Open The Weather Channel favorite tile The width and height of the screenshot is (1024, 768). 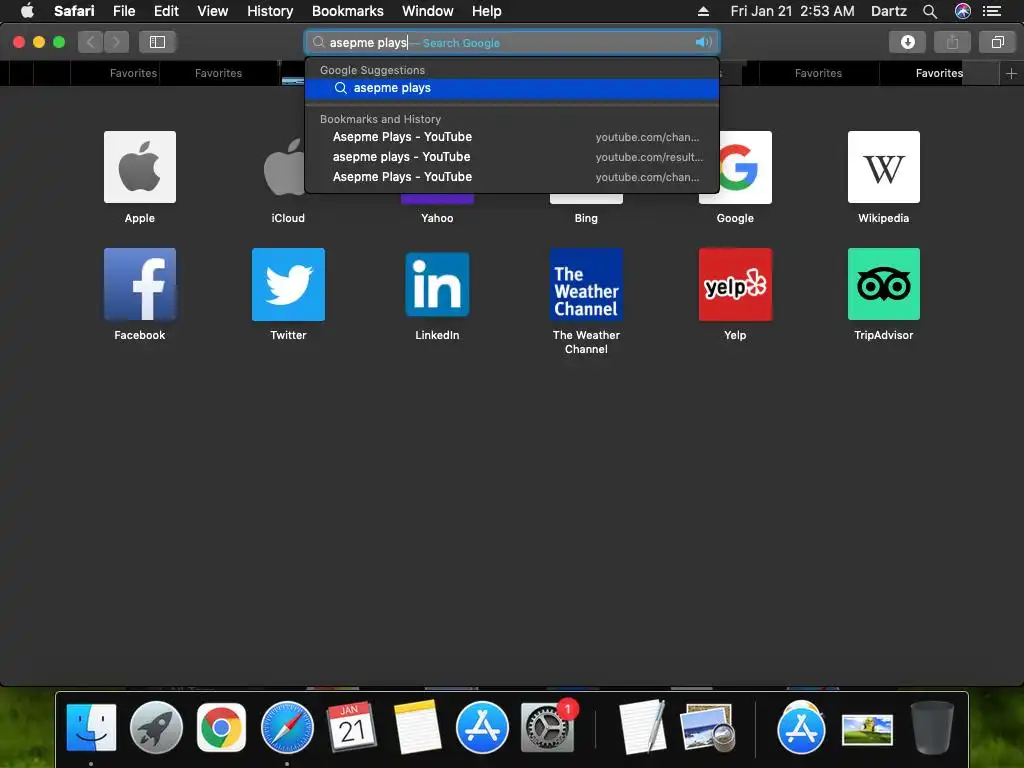coord(586,284)
